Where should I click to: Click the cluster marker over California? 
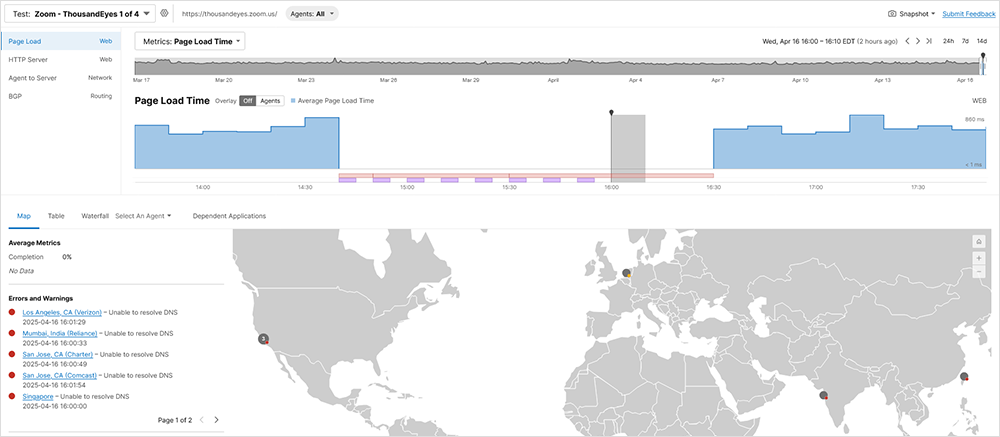coord(263,339)
